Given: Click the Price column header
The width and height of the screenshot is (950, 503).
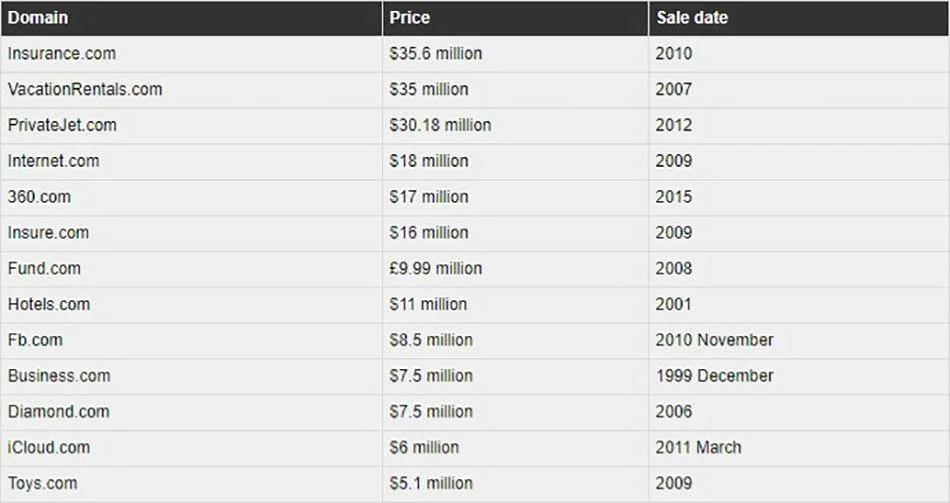Looking at the screenshot, I should pyautogui.click(x=410, y=18).
